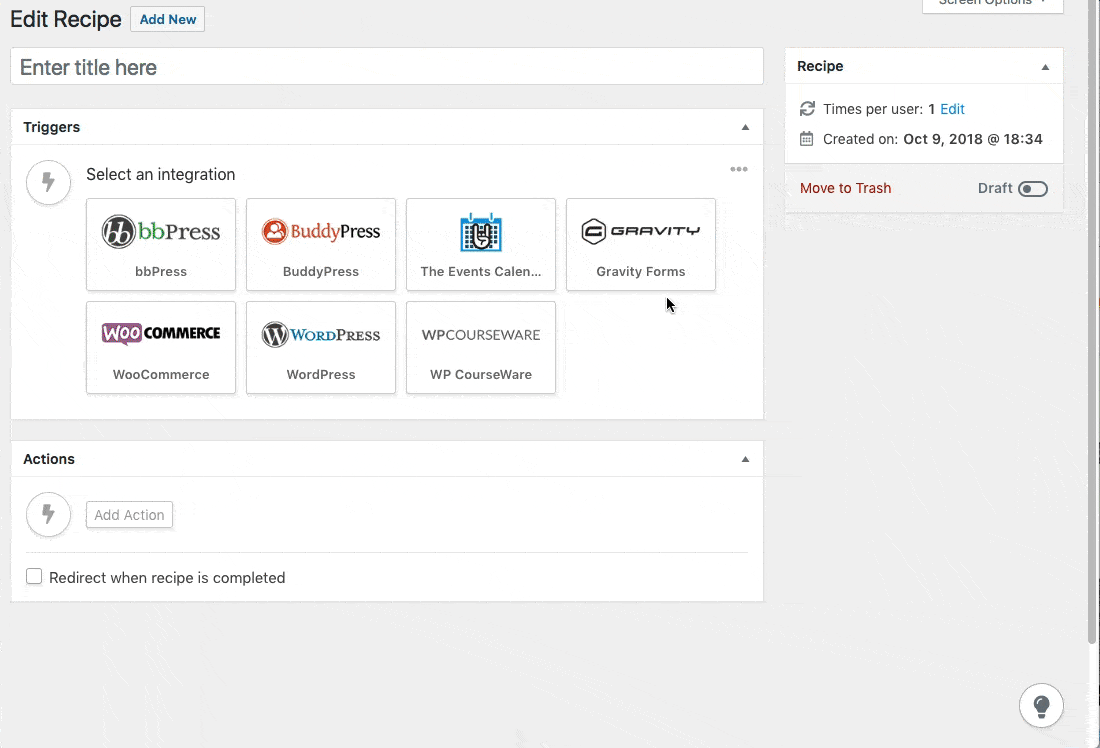Select the WP CourseWare integration
This screenshot has height=748, width=1100.
(x=481, y=347)
